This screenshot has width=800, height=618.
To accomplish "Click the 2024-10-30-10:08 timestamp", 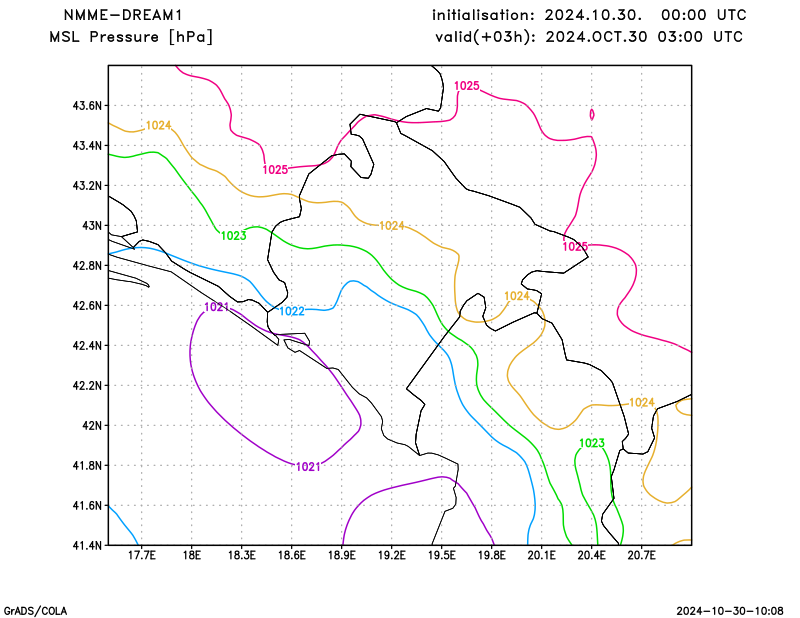I will (x=730, y=611).
